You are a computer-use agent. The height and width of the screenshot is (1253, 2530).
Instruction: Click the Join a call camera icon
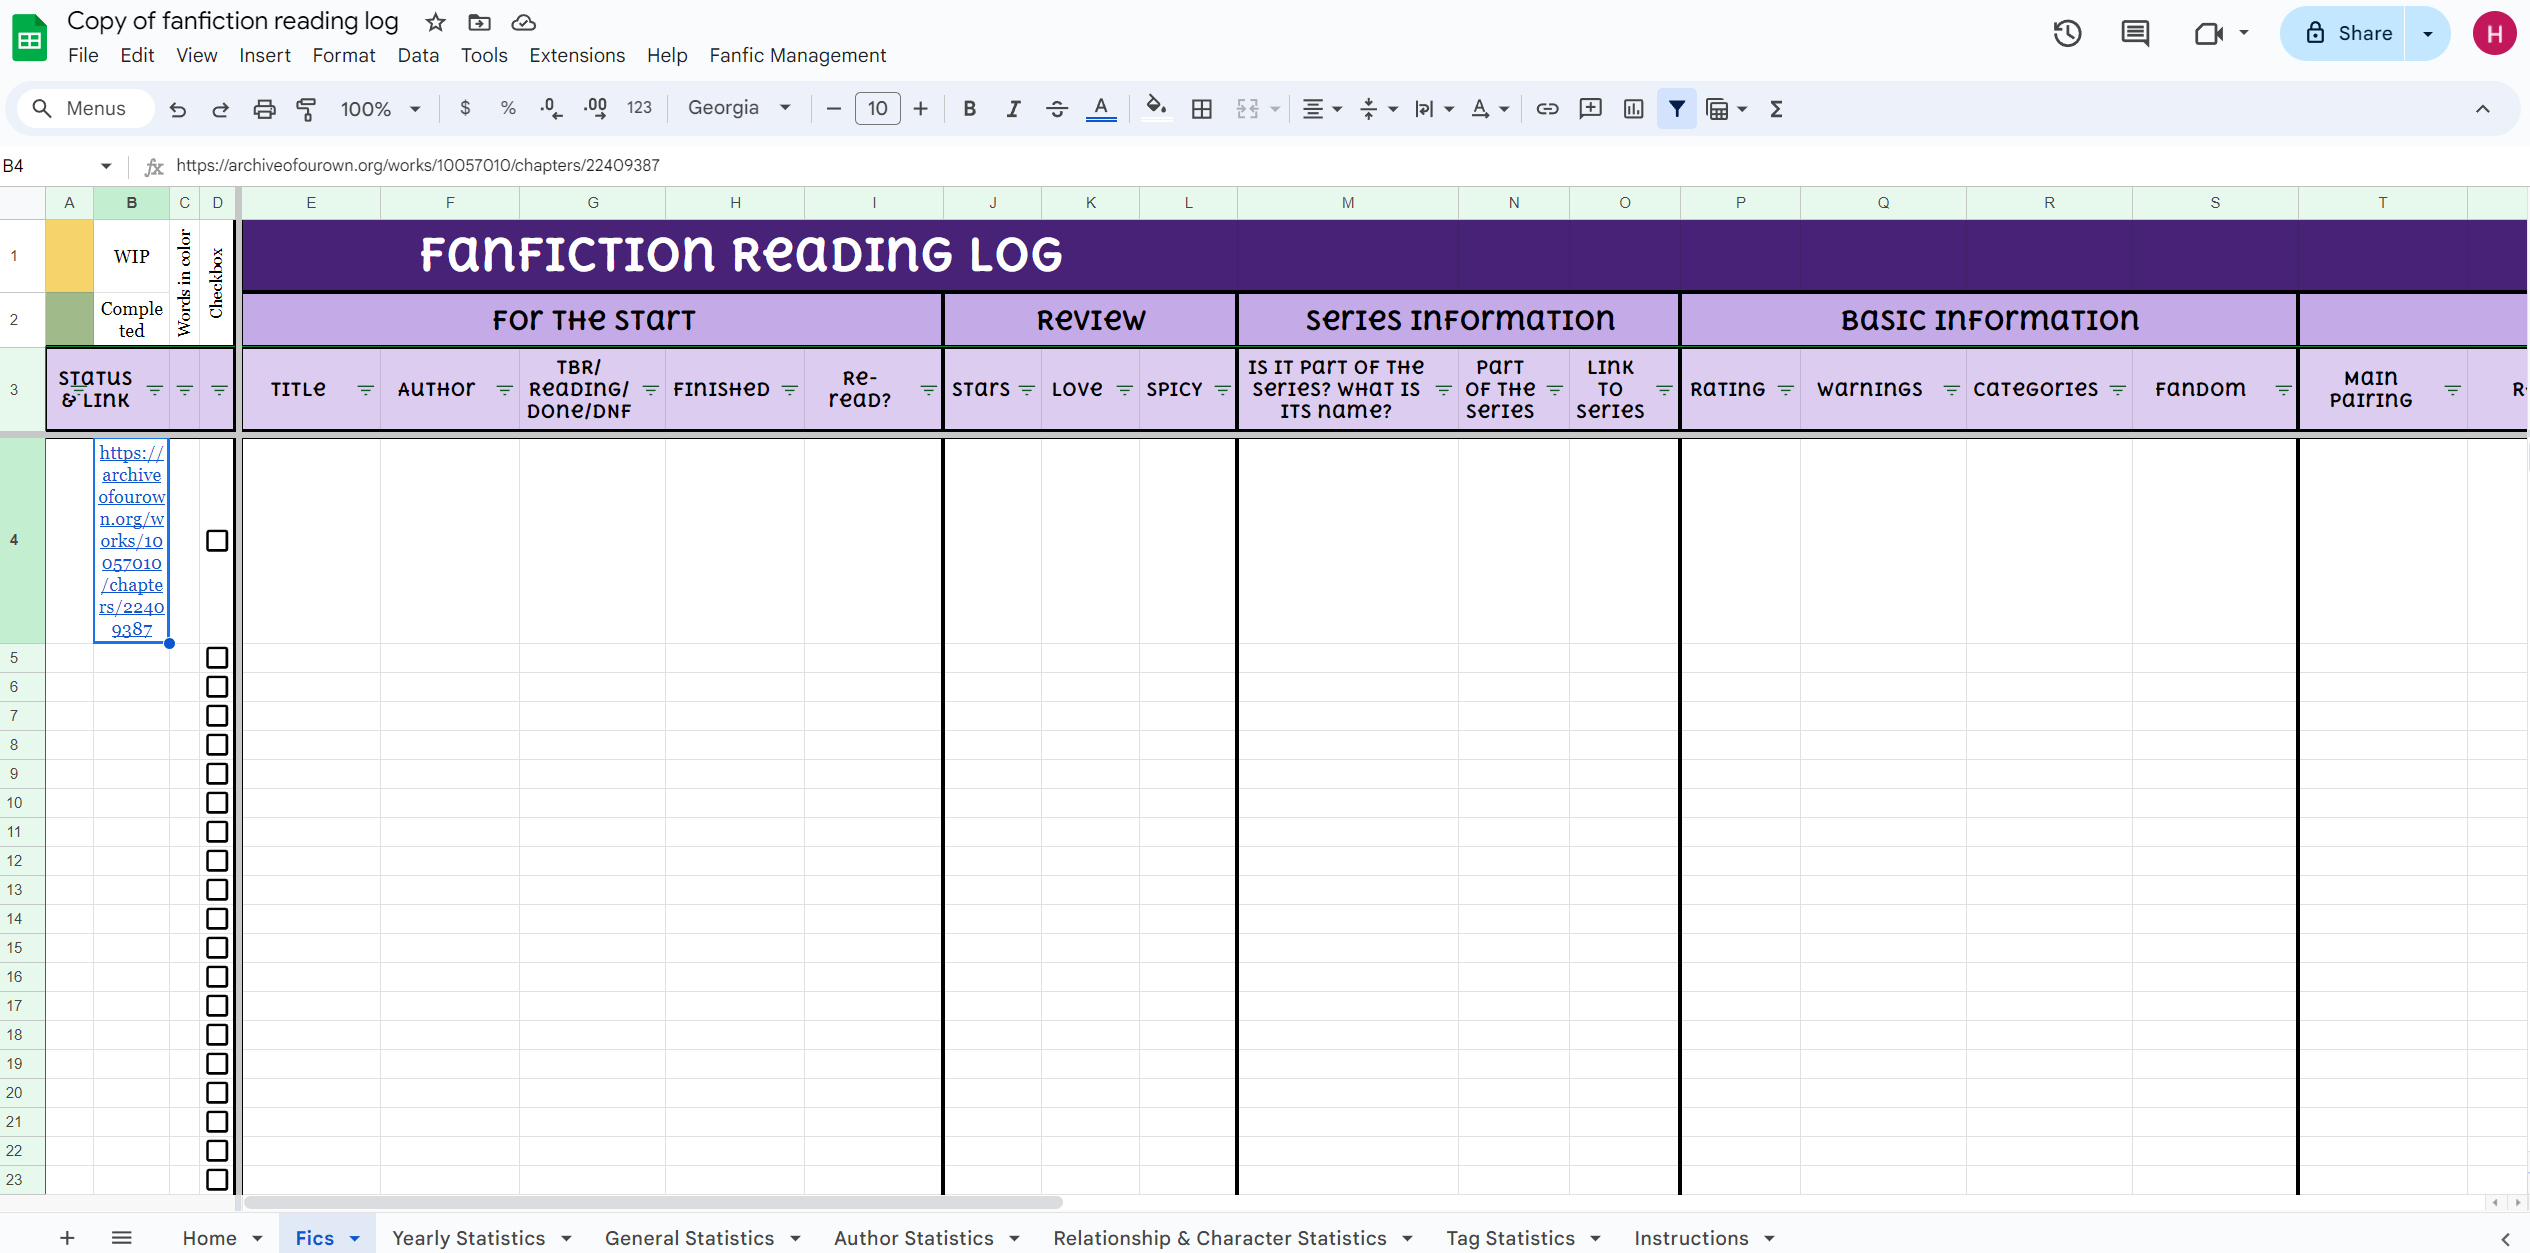(2208, 34)
